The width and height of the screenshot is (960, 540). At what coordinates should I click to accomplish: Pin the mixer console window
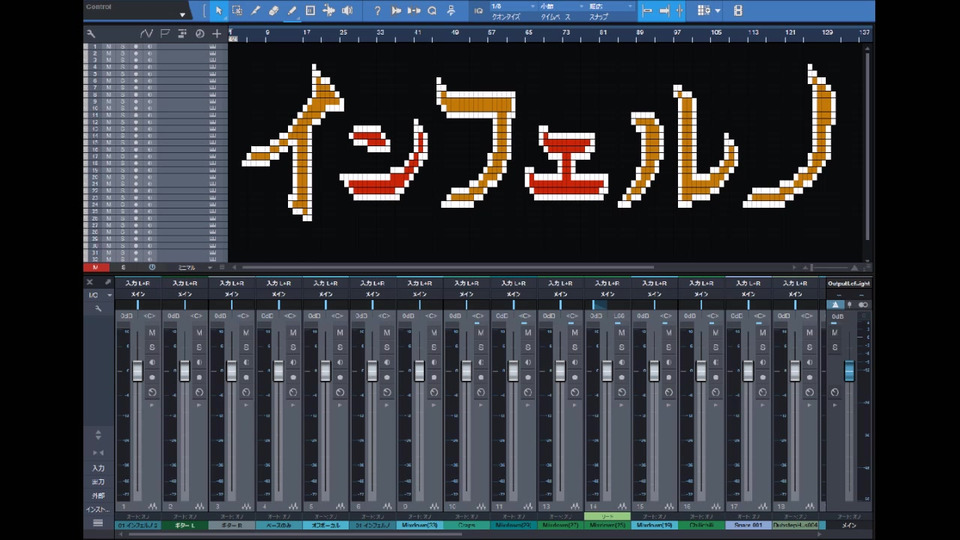point(108,282)
